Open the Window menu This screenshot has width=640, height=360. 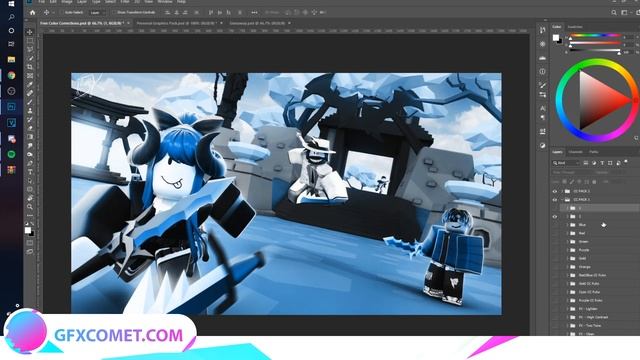point(165,2)
